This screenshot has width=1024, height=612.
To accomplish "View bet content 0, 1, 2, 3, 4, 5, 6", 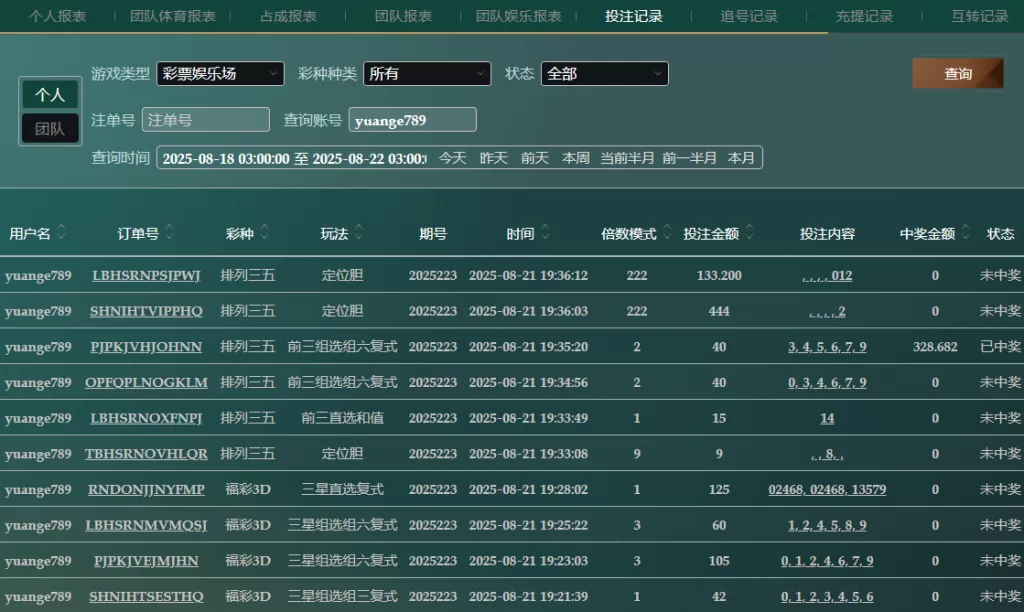I will 827,596.
